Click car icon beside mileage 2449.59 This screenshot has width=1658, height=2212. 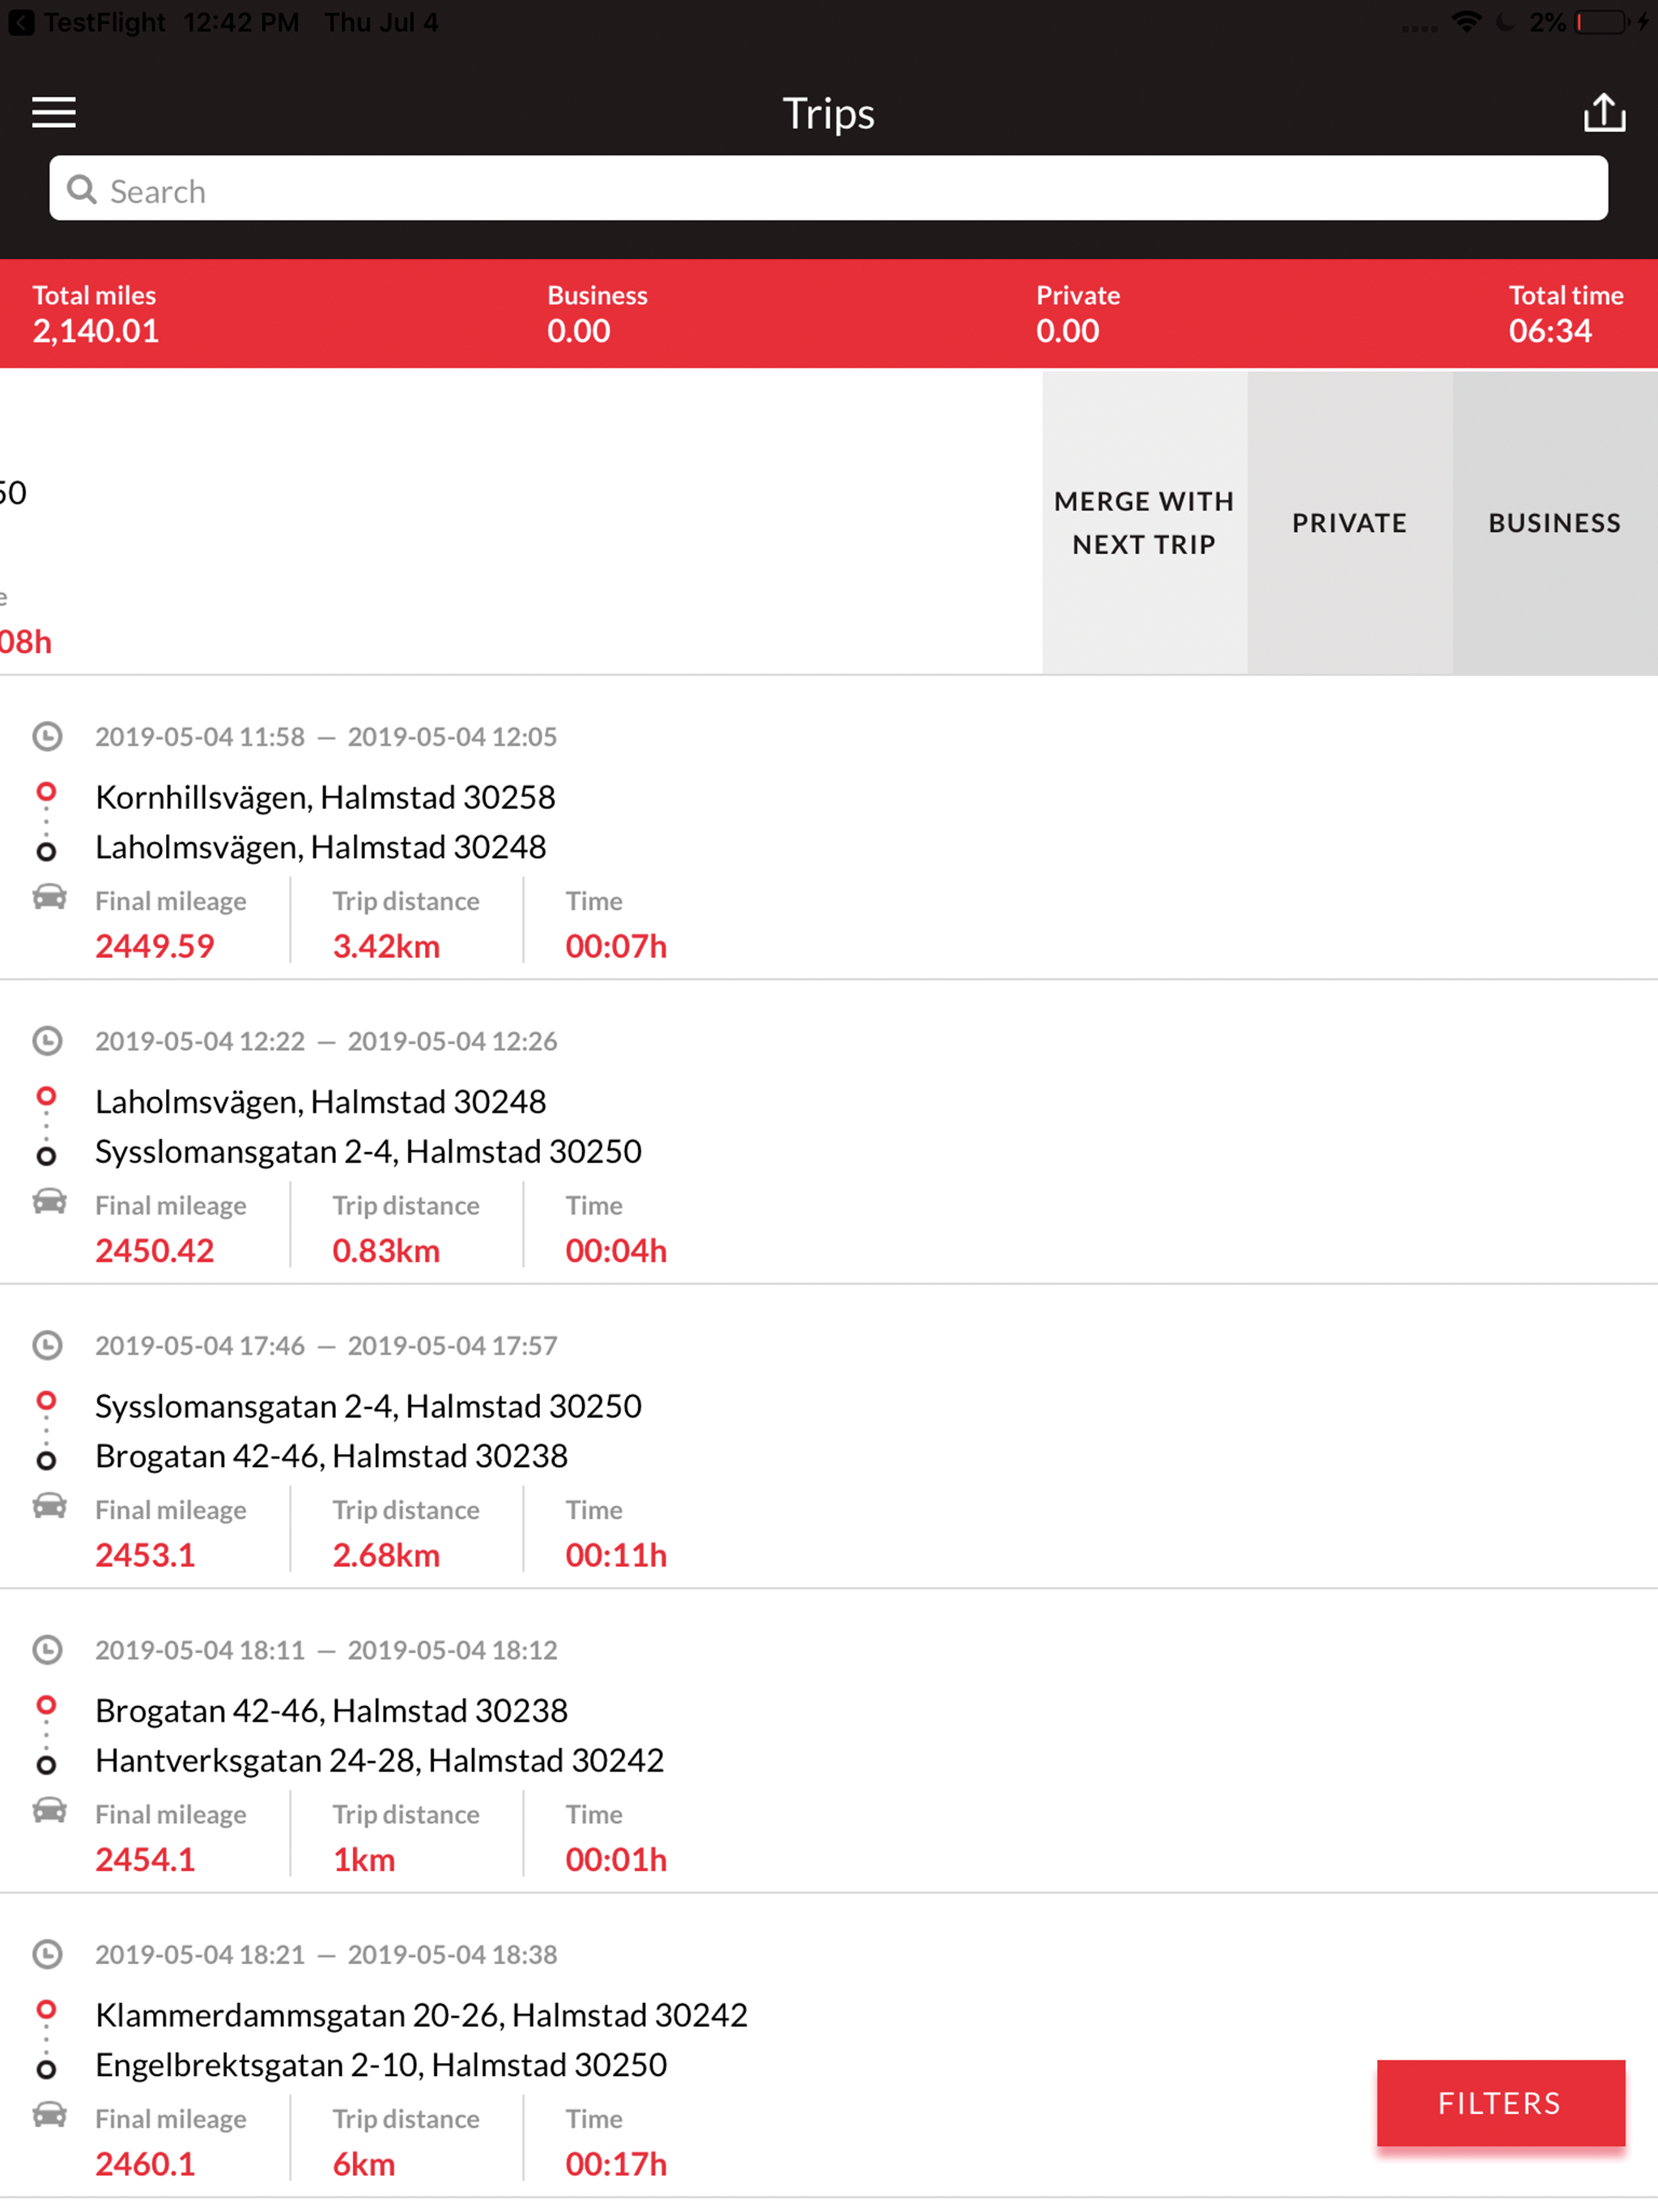[49, 897]
